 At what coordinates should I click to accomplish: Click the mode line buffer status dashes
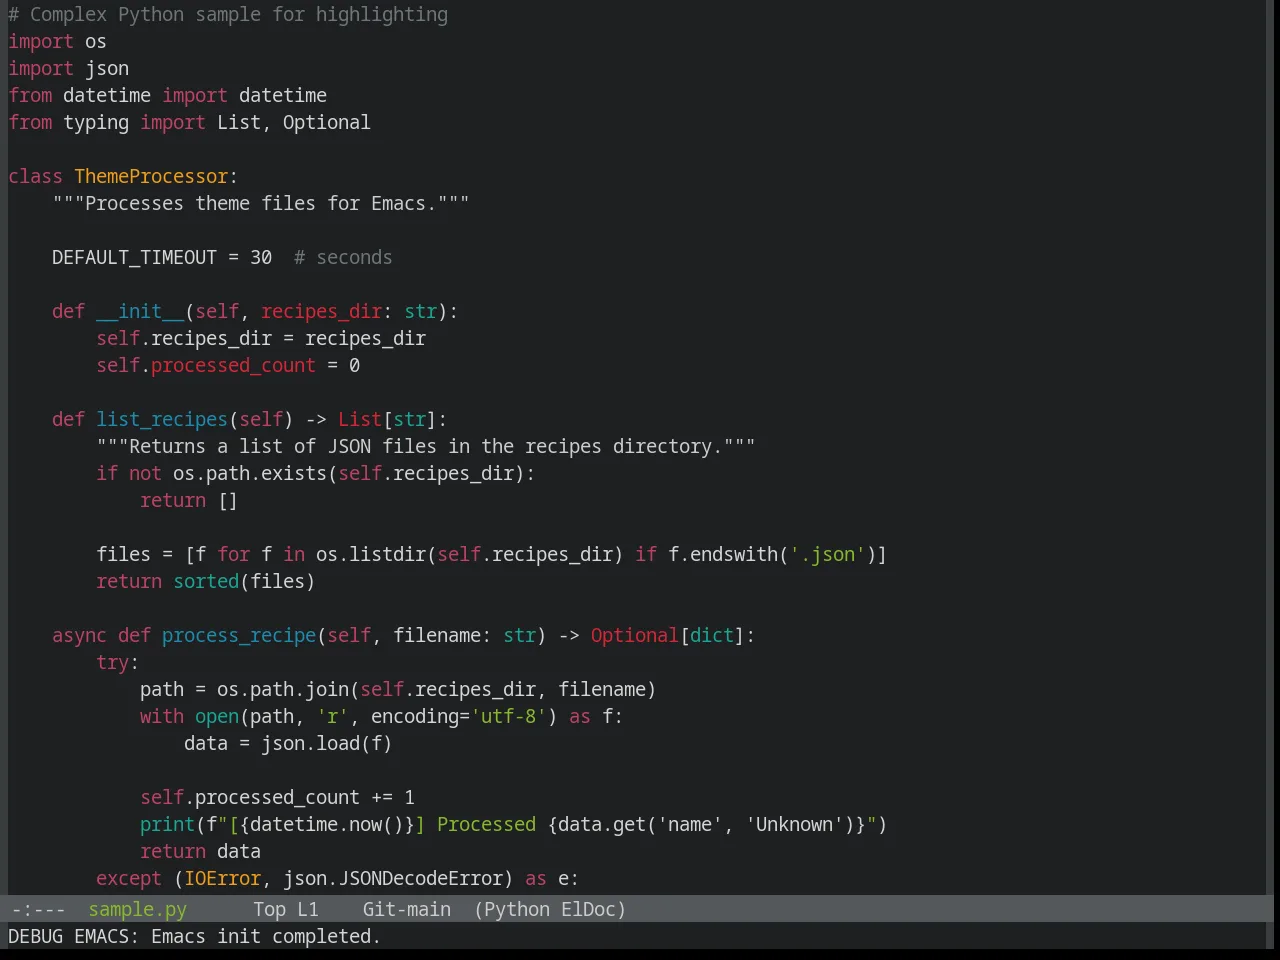point(38,909)
